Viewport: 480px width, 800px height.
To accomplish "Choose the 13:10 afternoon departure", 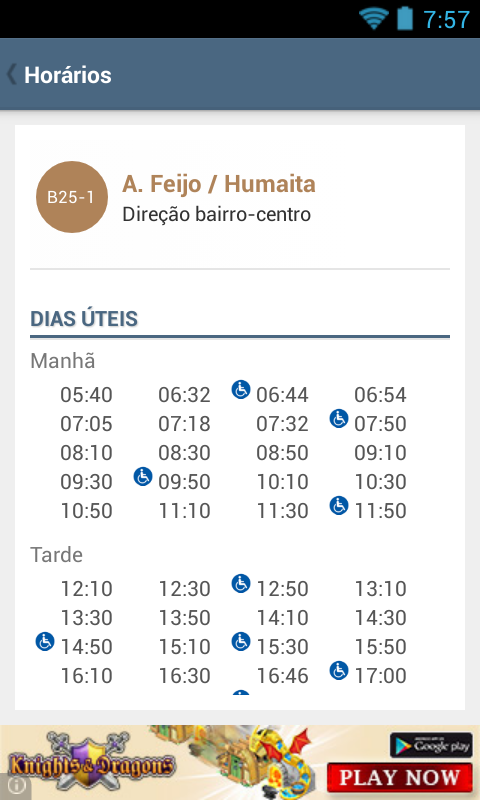I will click(x=381, y=589).
